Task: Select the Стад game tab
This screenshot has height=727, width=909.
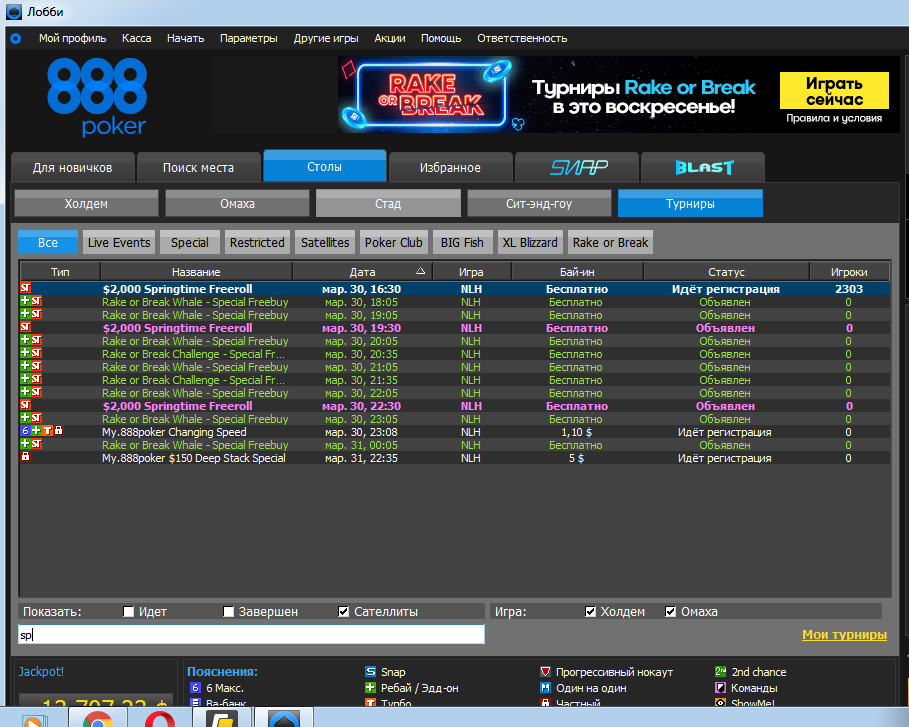Action: (388, 203)
